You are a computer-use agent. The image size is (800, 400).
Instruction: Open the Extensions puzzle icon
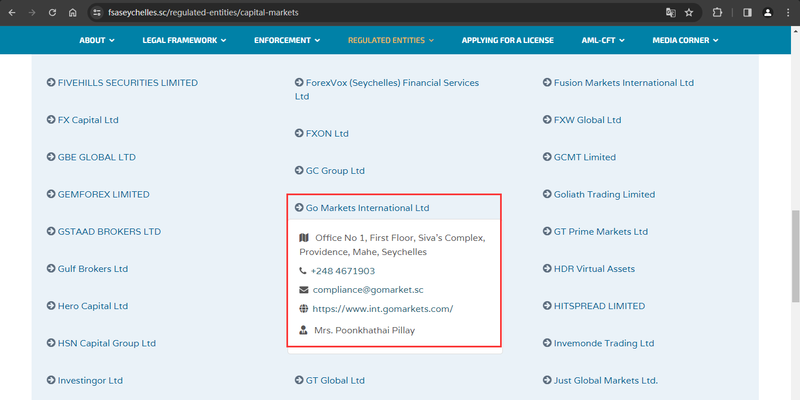pyautogui.click(x=717, y=13)
